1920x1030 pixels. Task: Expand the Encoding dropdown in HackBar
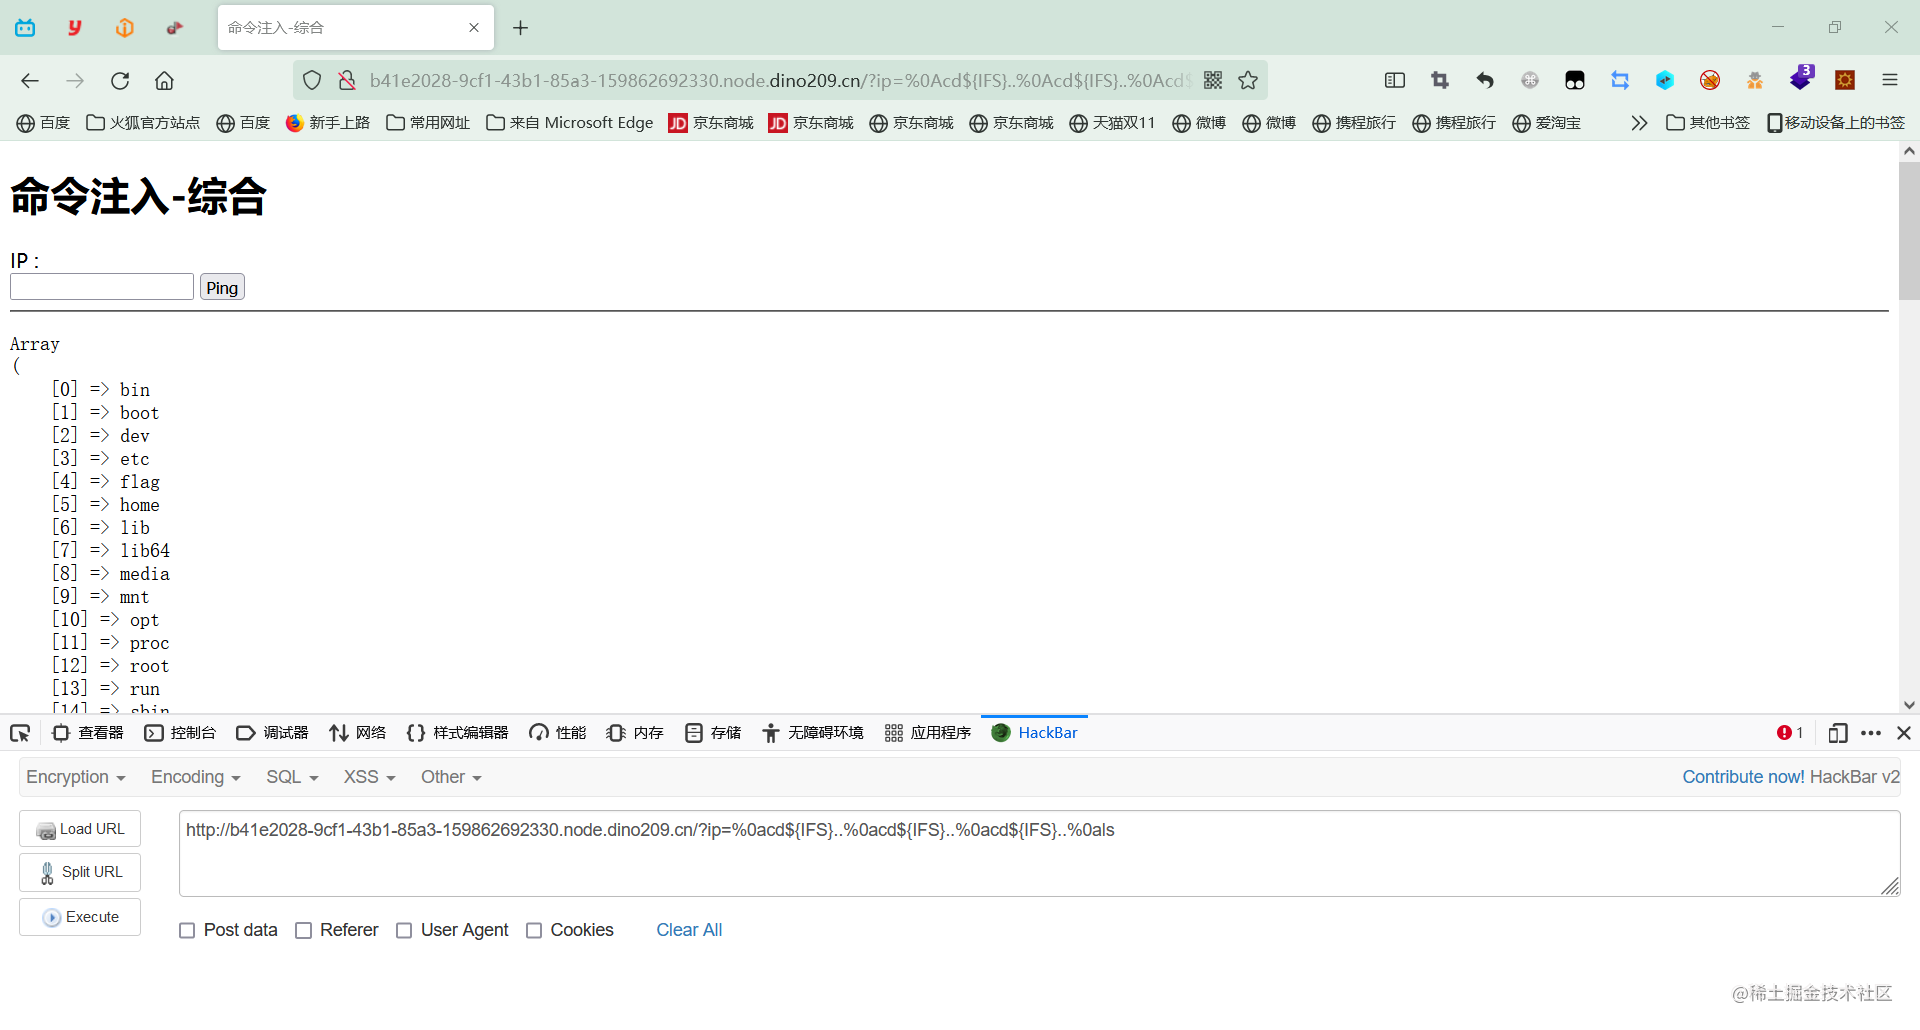click(x=196, y=777)
